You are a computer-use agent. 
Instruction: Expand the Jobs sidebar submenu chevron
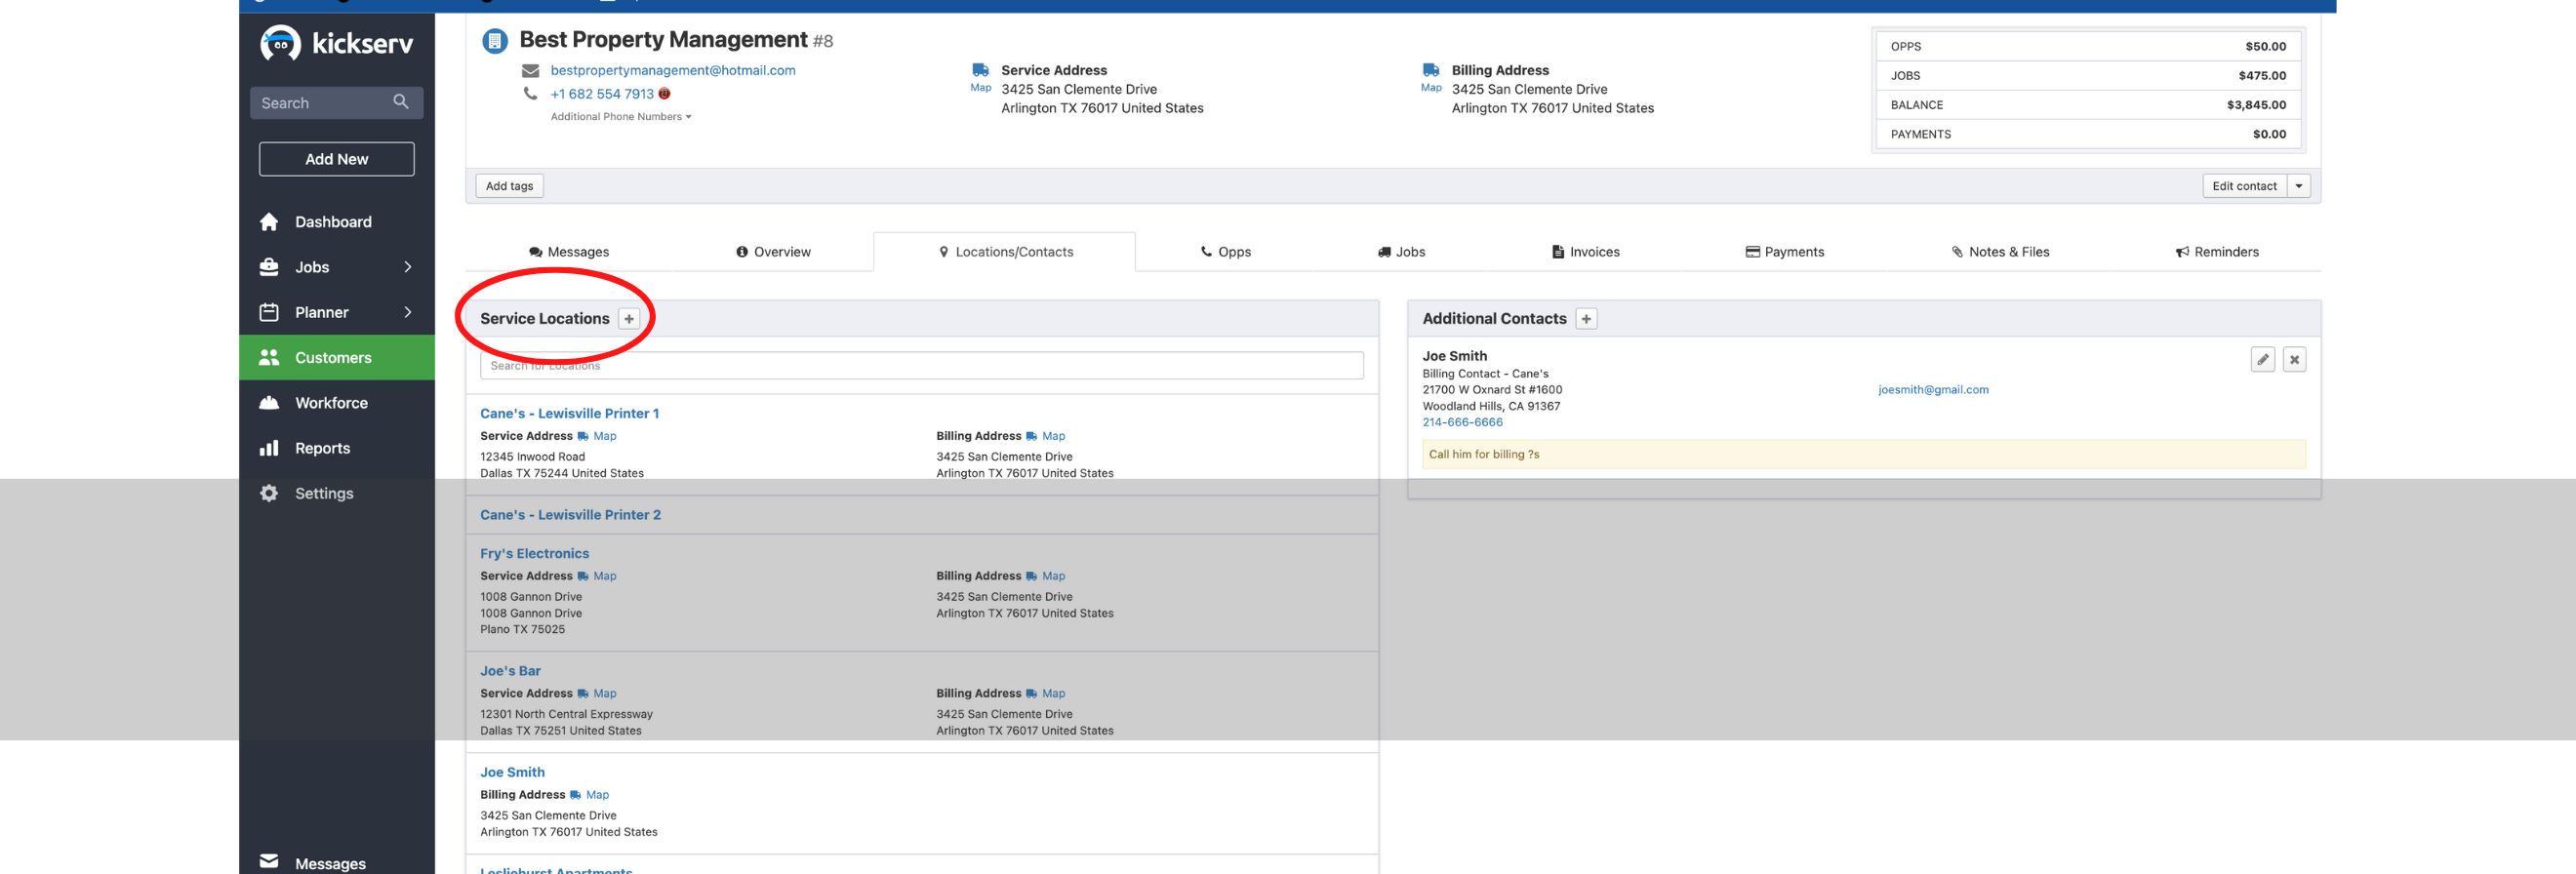click(x=407, y=267)
